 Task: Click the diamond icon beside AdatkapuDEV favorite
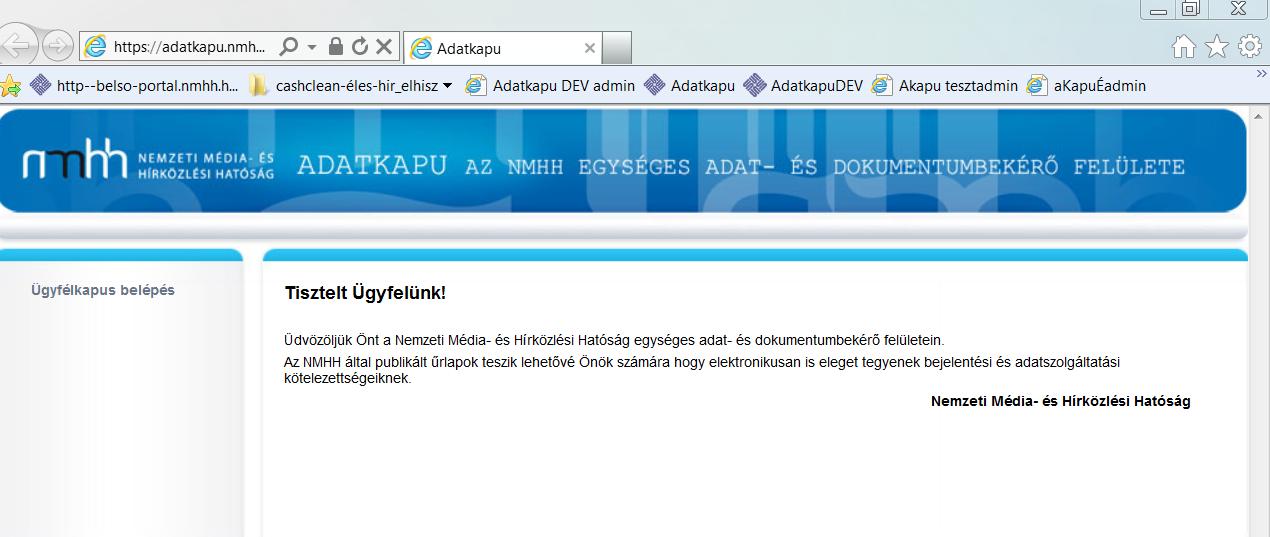point(754,85)
